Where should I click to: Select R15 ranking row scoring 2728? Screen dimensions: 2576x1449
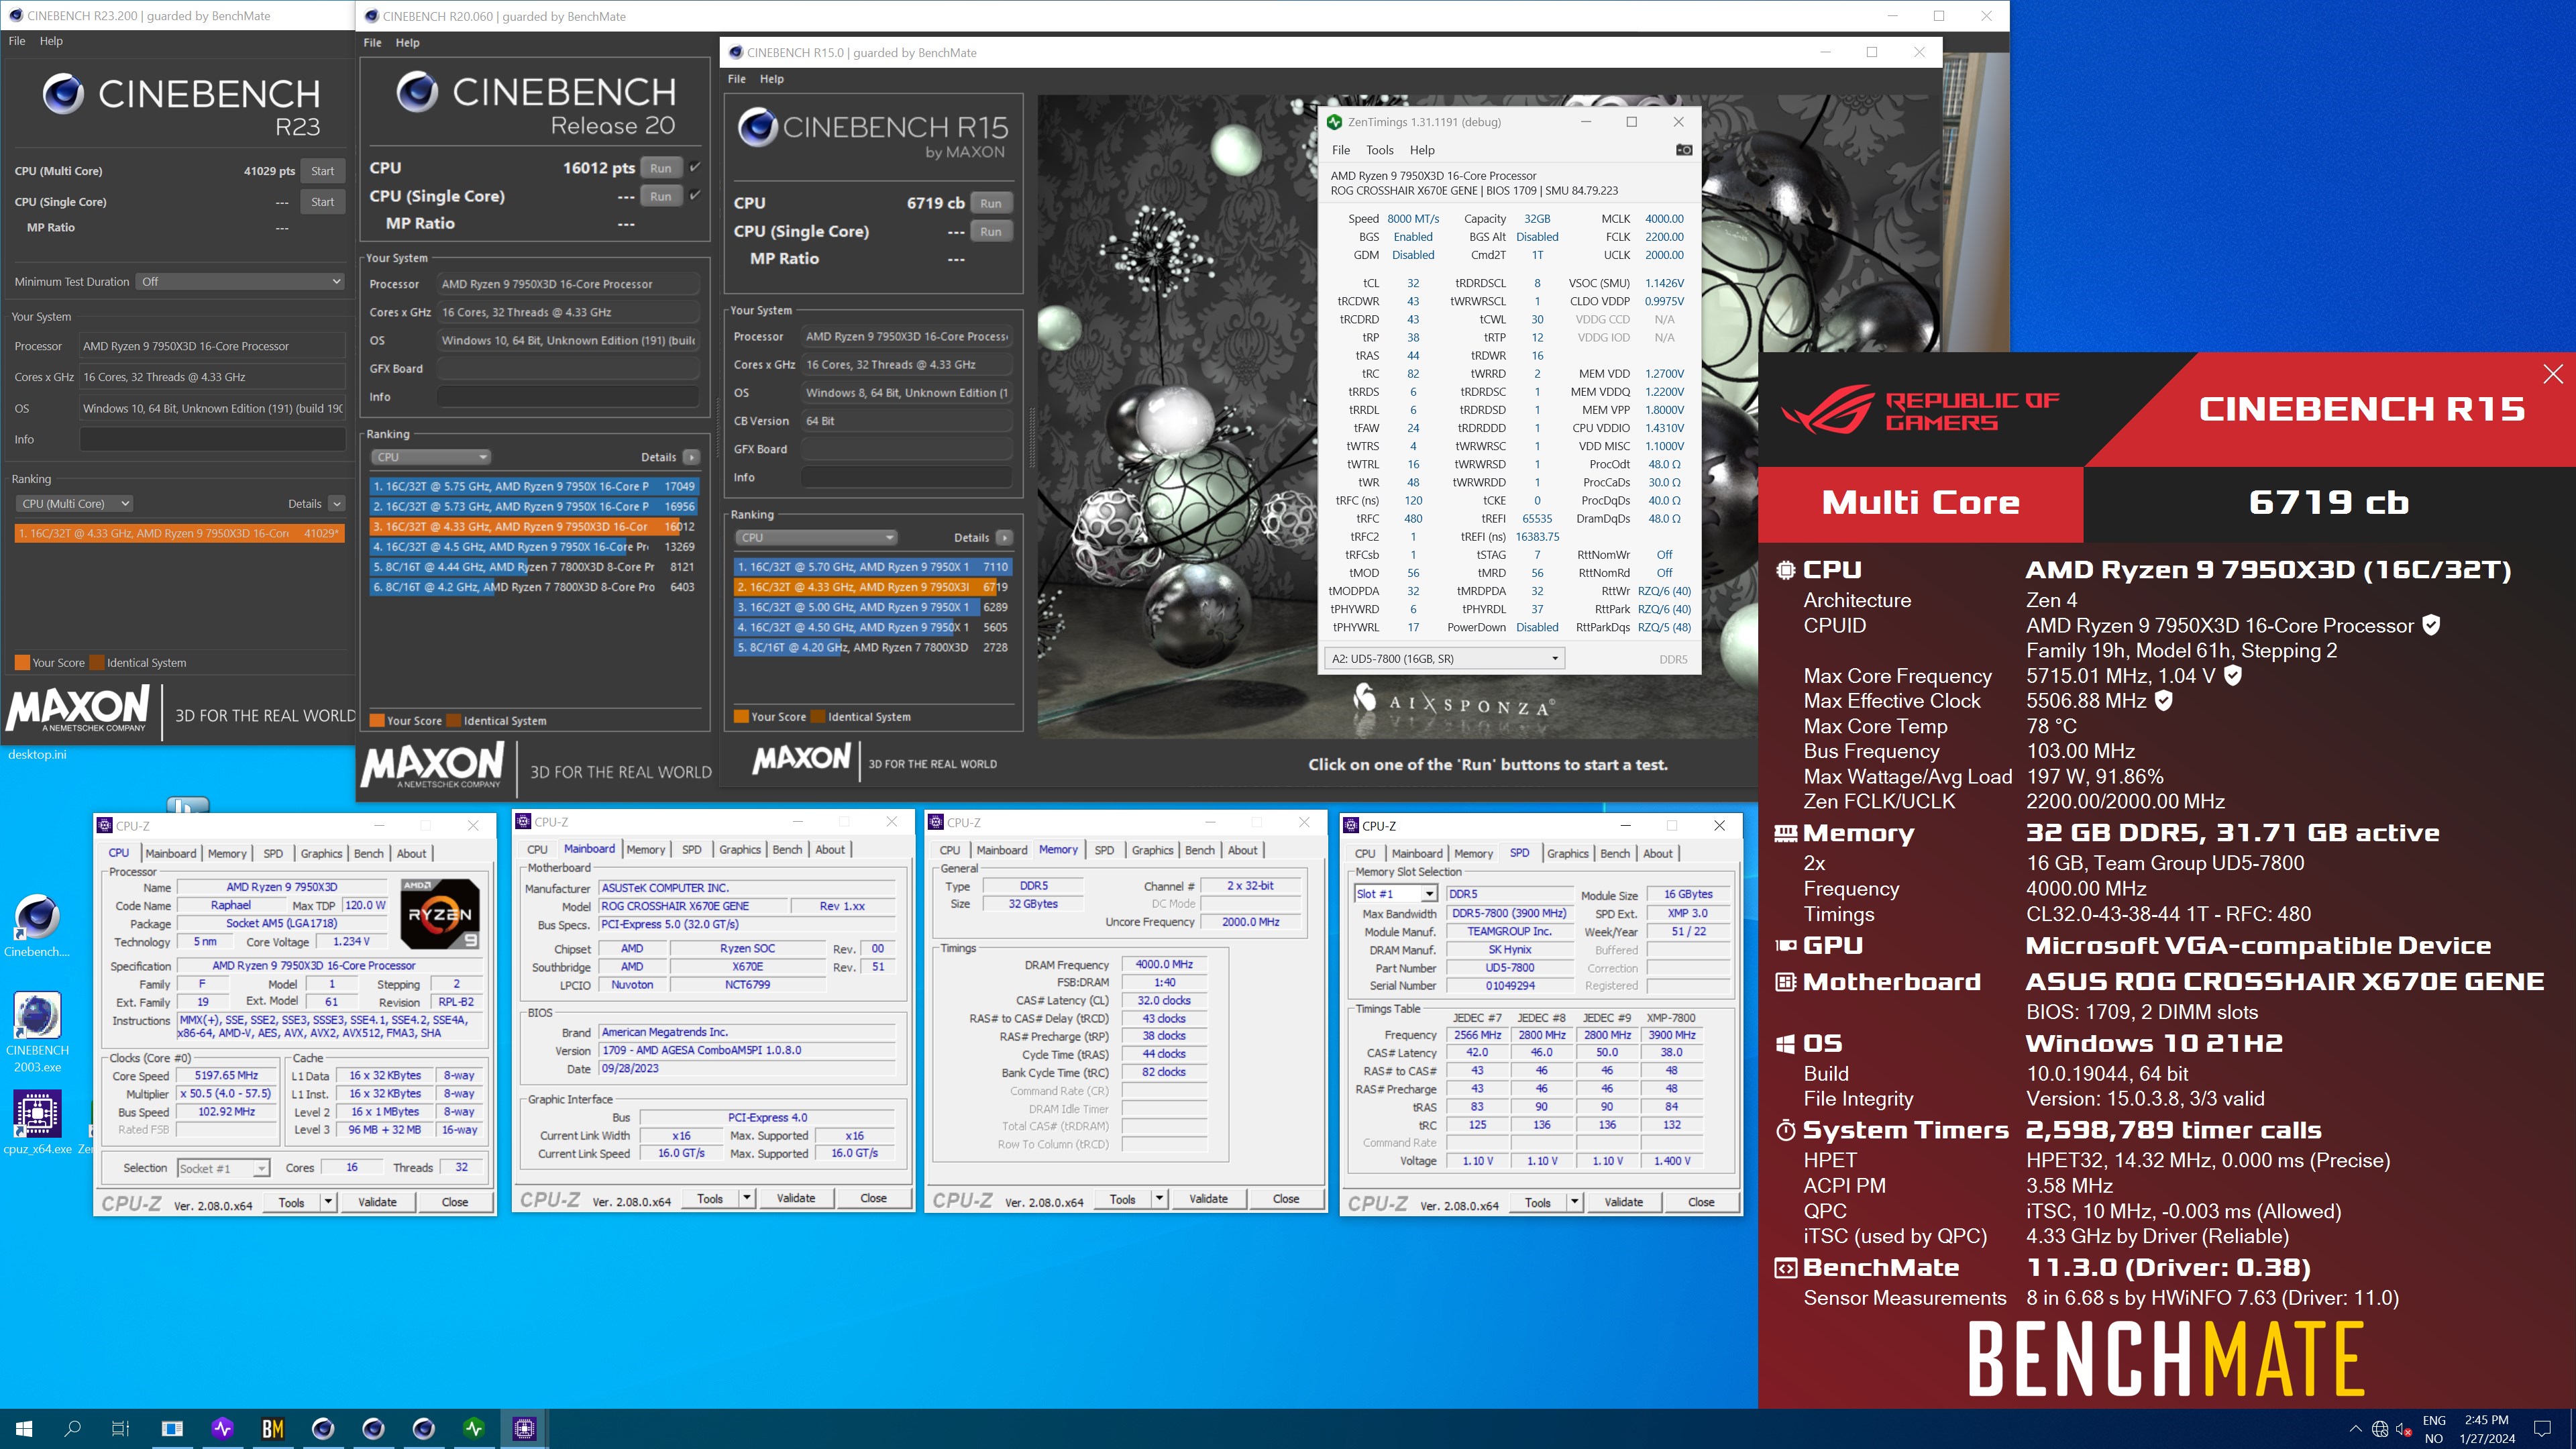(873, 647)
